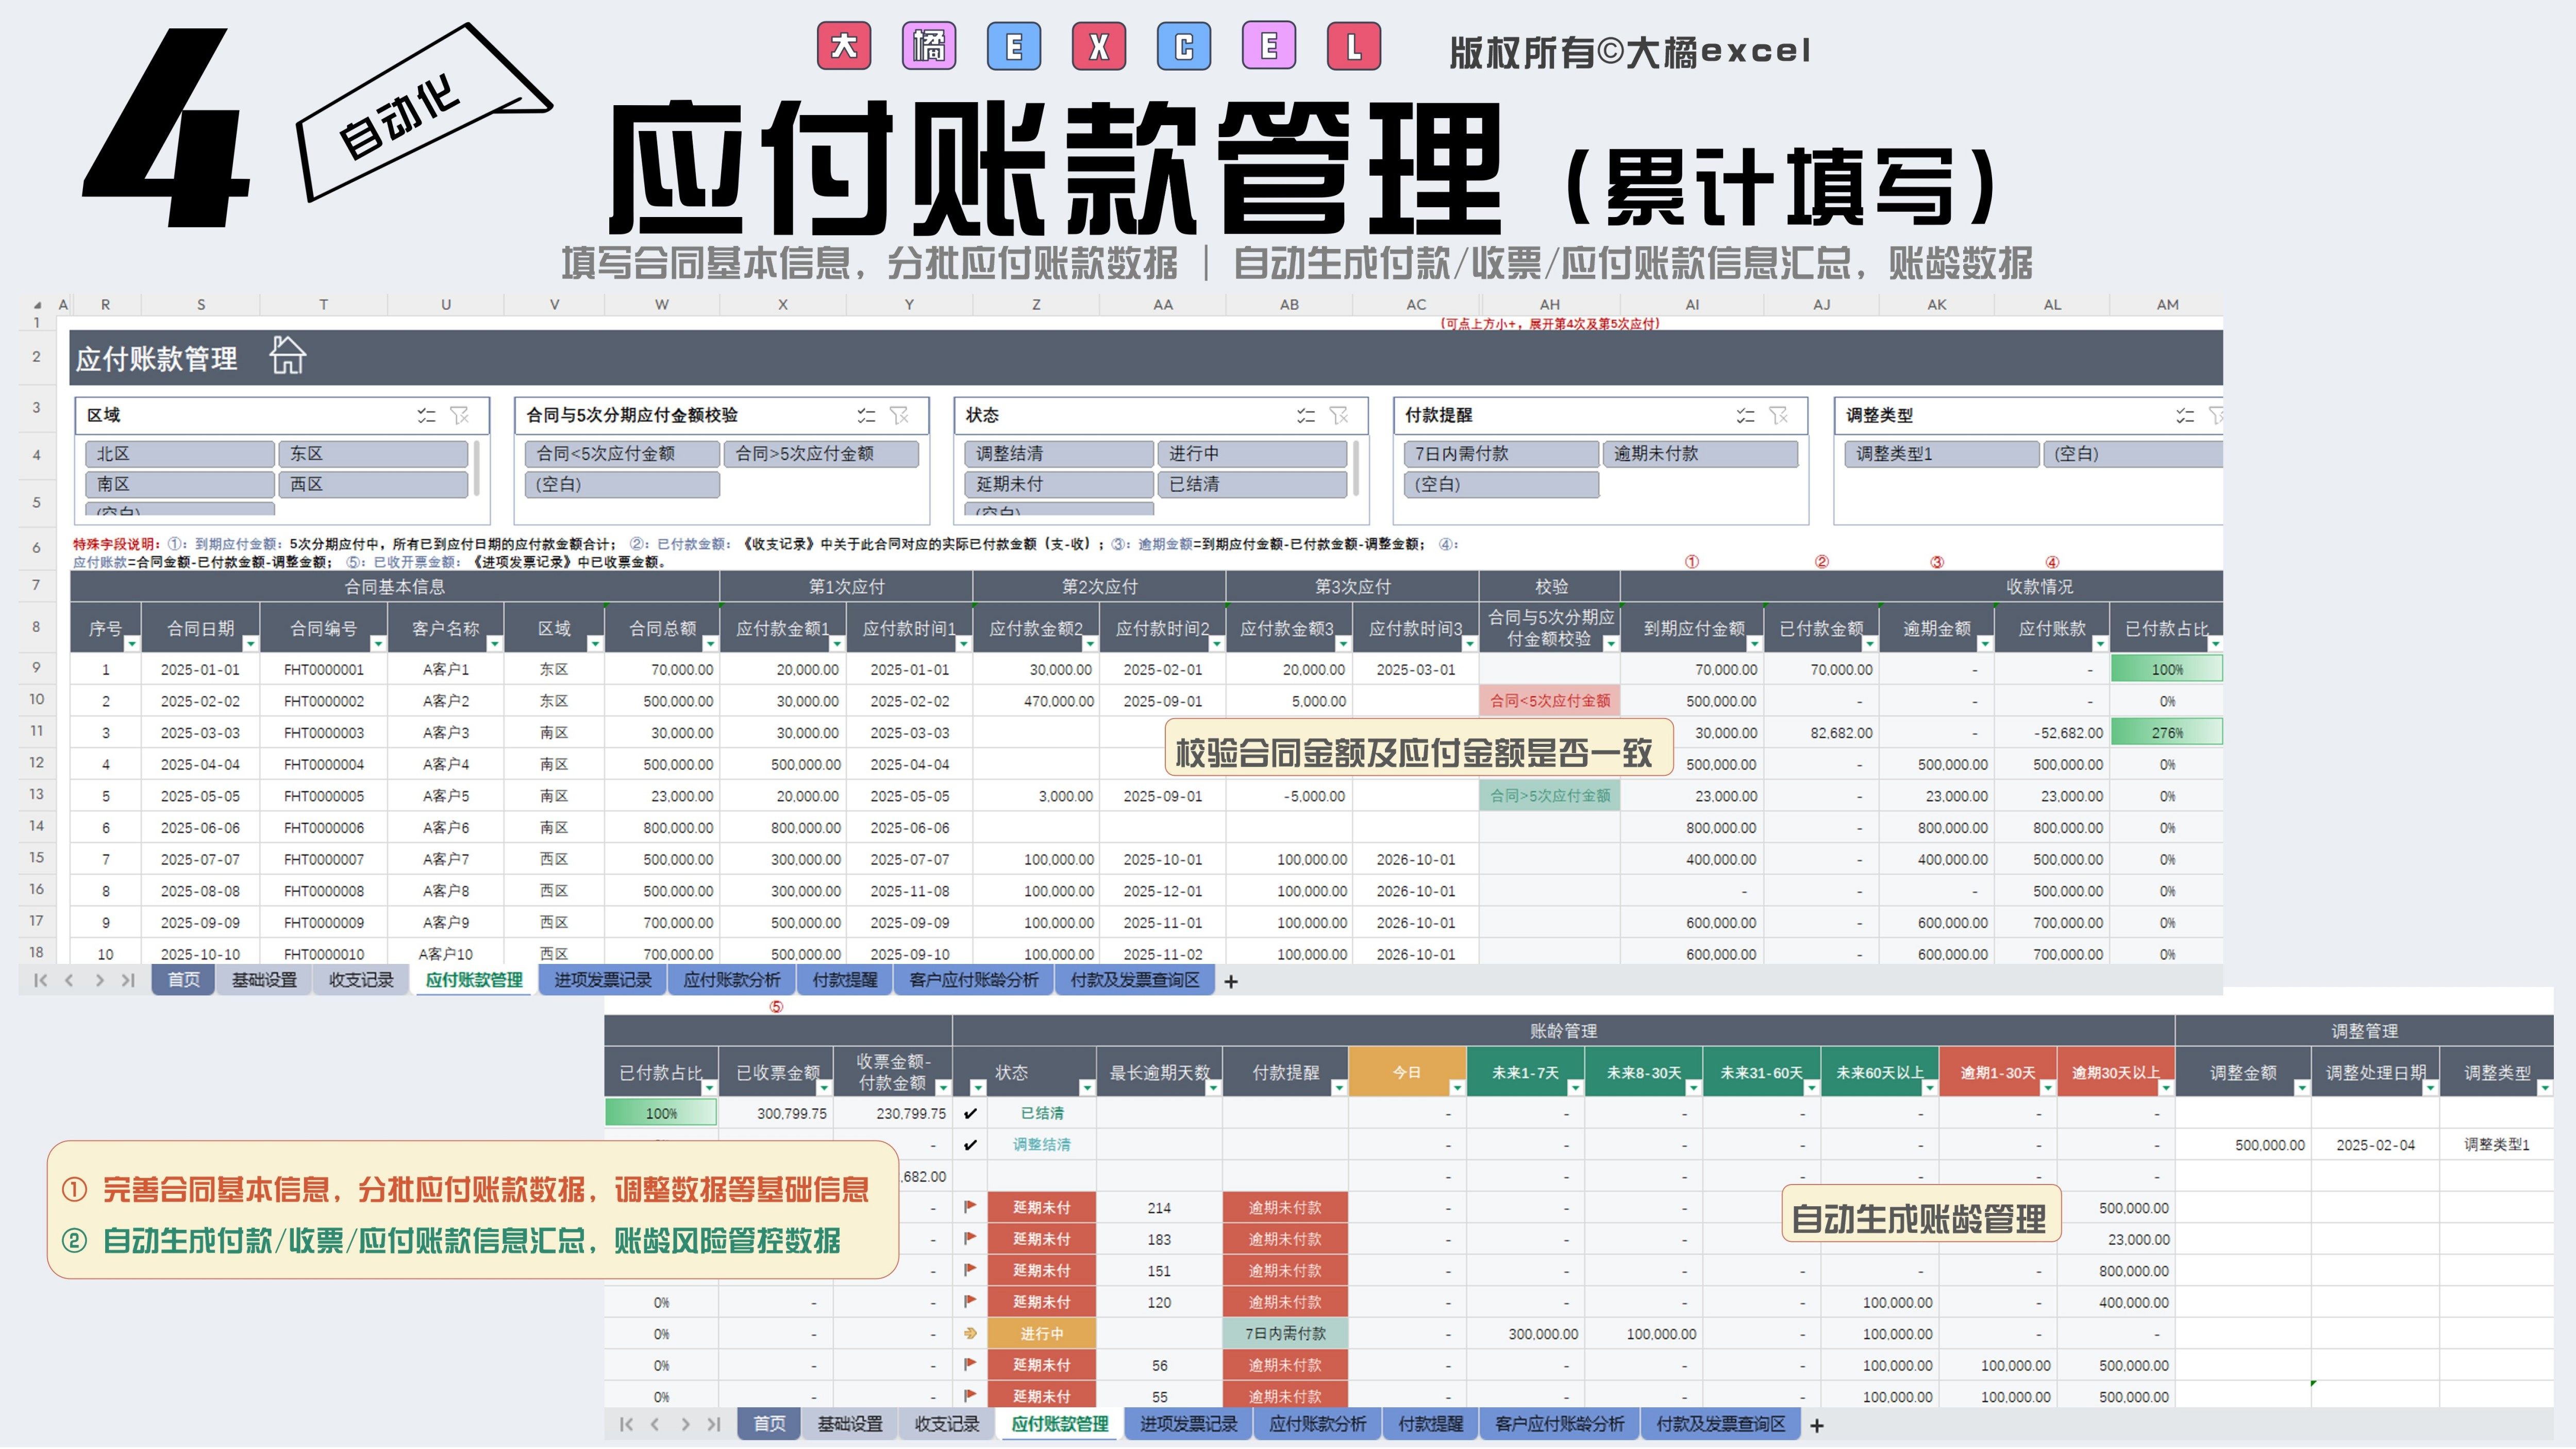Viewport: 2576px width, 1449px height.
Task: Clear filter on the 区域 slicer
Action: coord(460,415)
